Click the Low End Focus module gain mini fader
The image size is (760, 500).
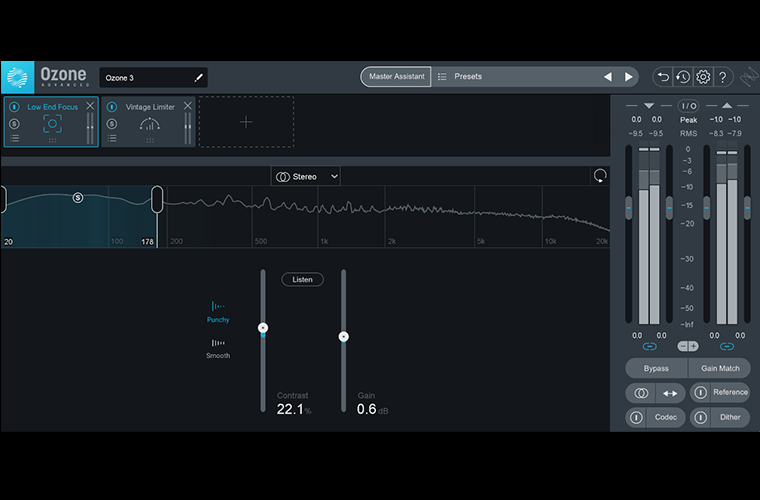[x=90, y=128]
